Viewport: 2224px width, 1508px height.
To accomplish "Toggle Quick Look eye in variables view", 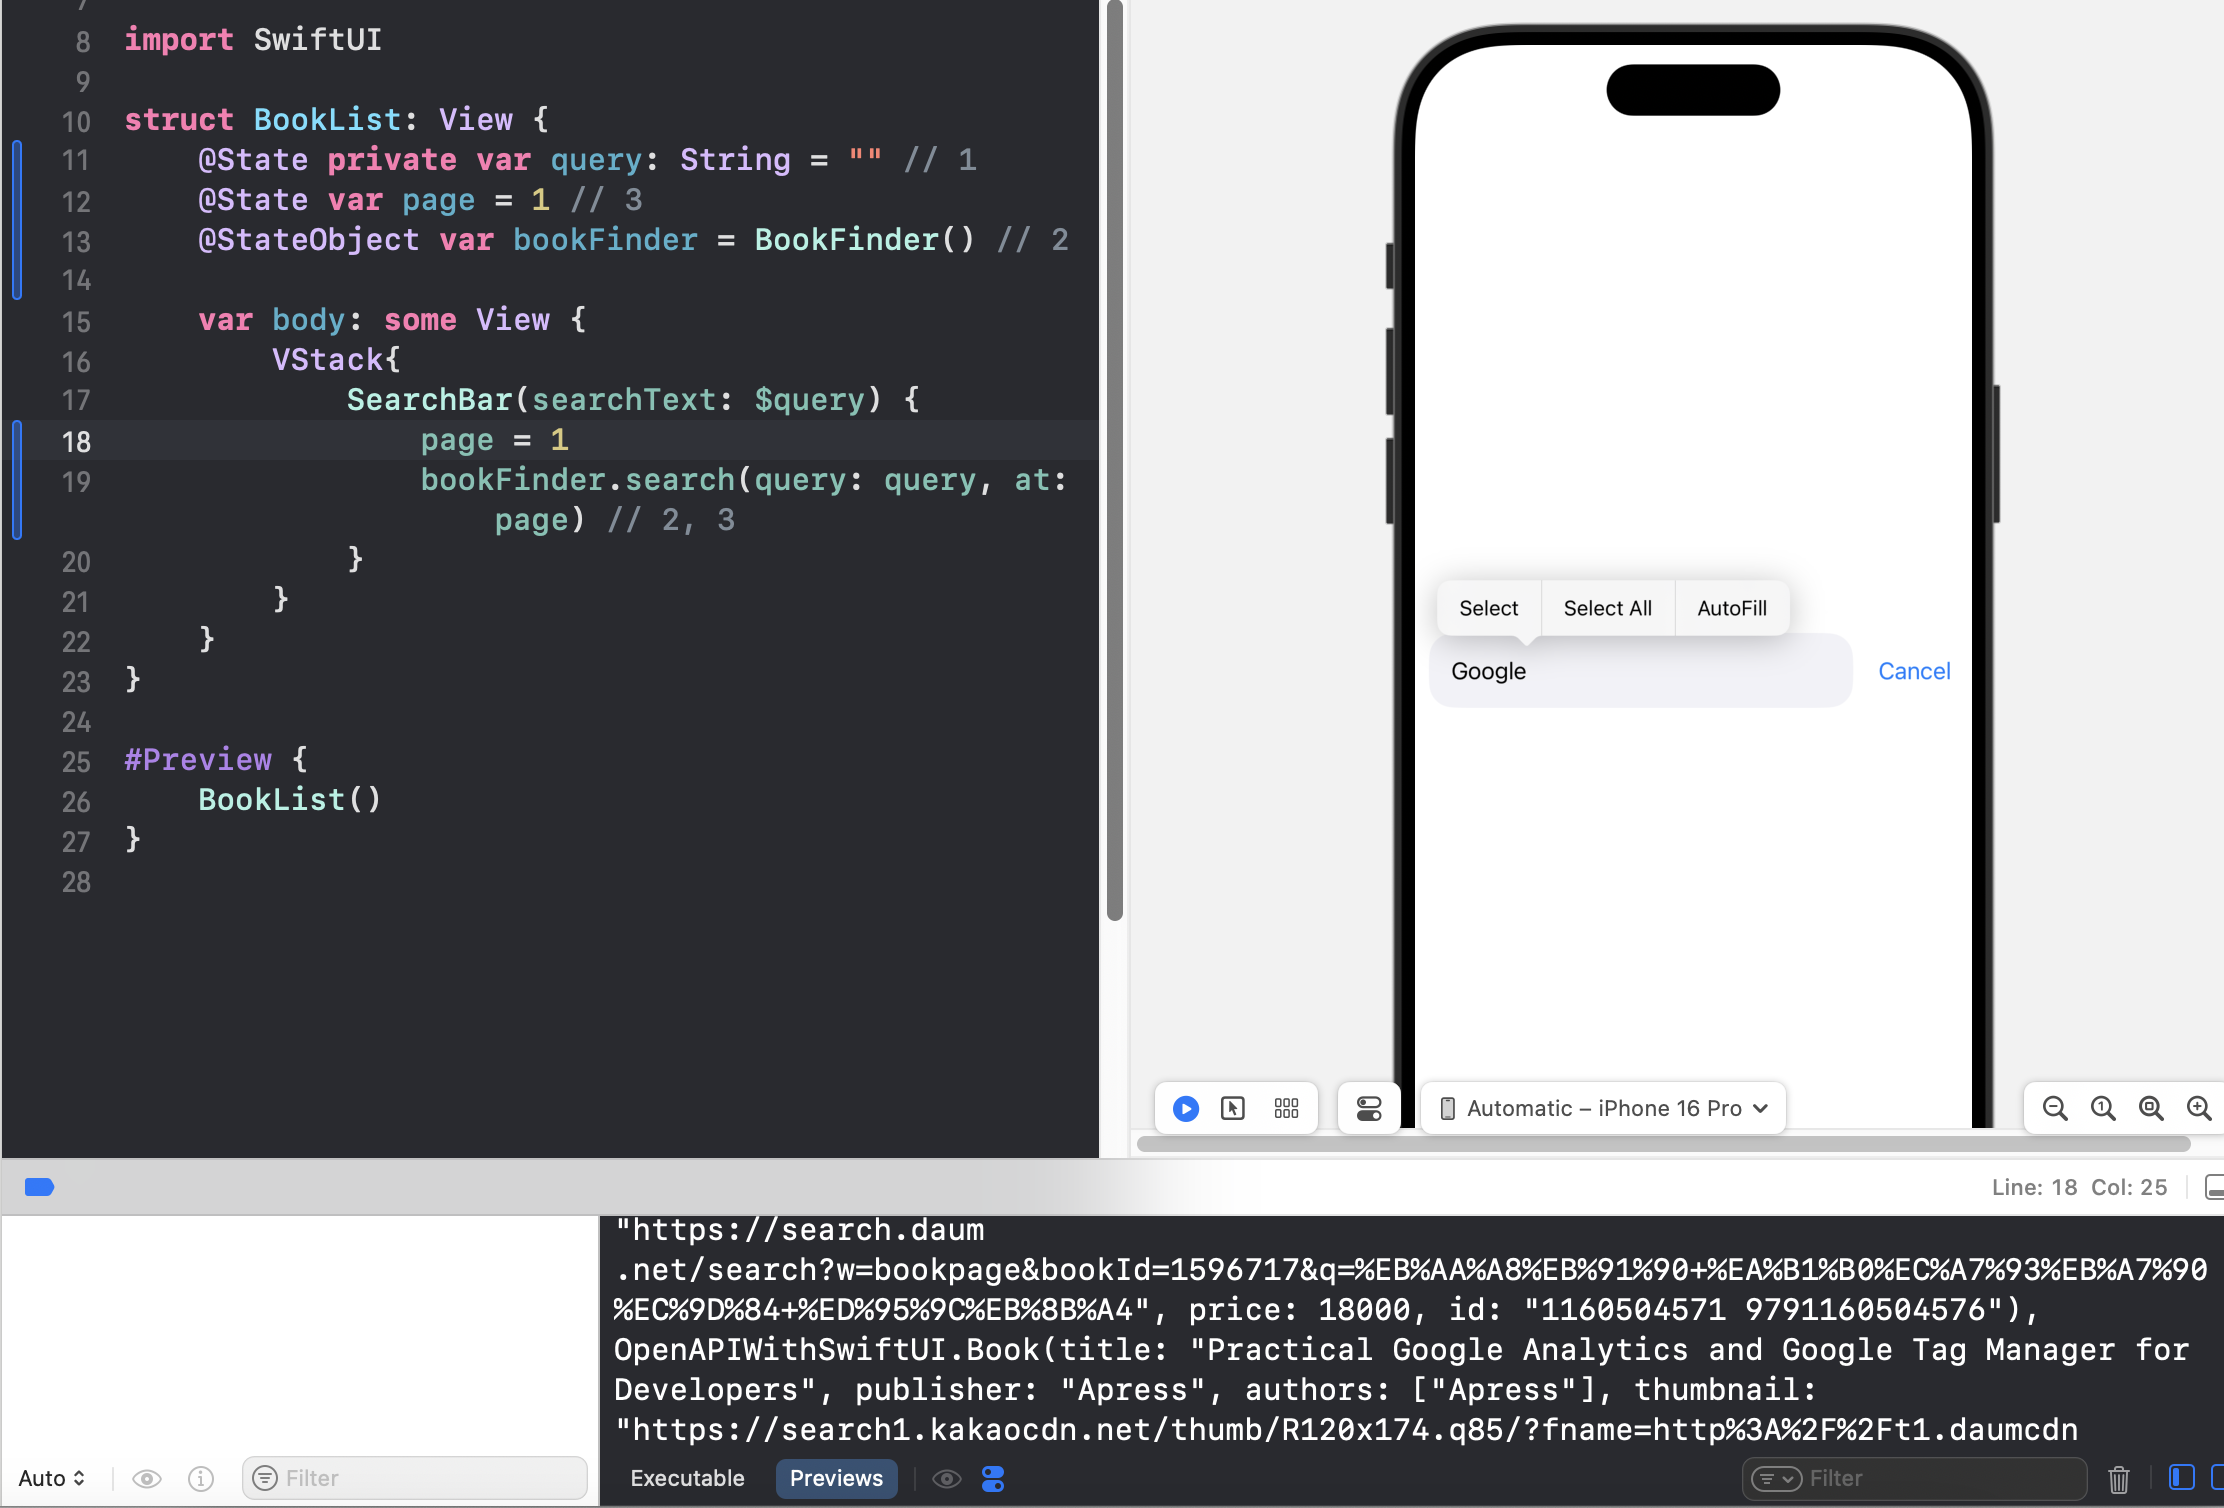I will (147, 1478).
